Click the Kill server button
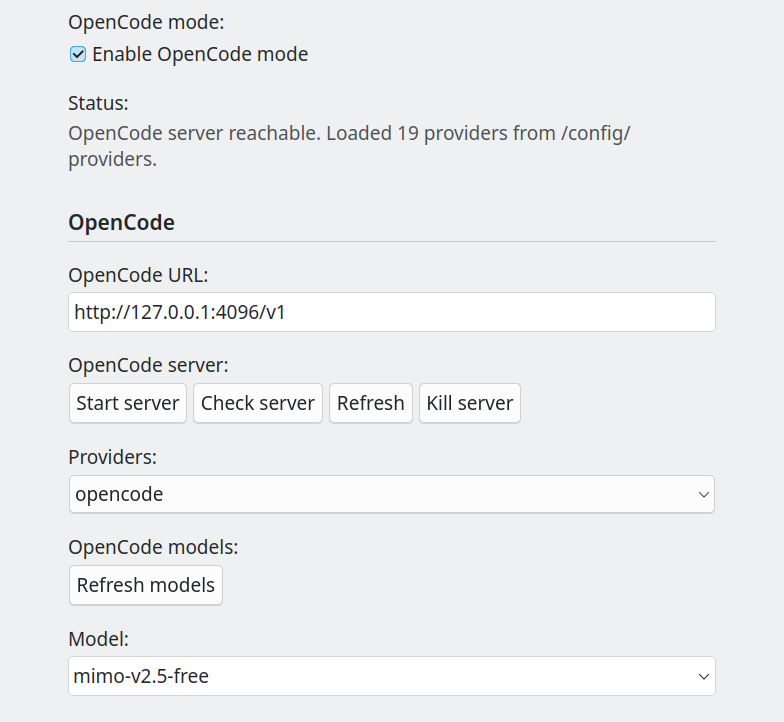This screenshot has width=784, height=722. coord(470,403)
